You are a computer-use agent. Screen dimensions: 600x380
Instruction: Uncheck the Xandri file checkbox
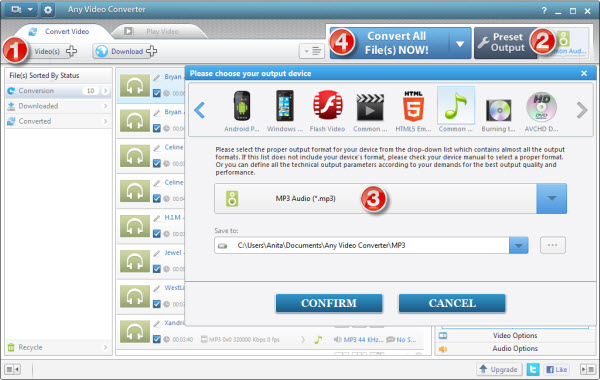pos(157,339)
